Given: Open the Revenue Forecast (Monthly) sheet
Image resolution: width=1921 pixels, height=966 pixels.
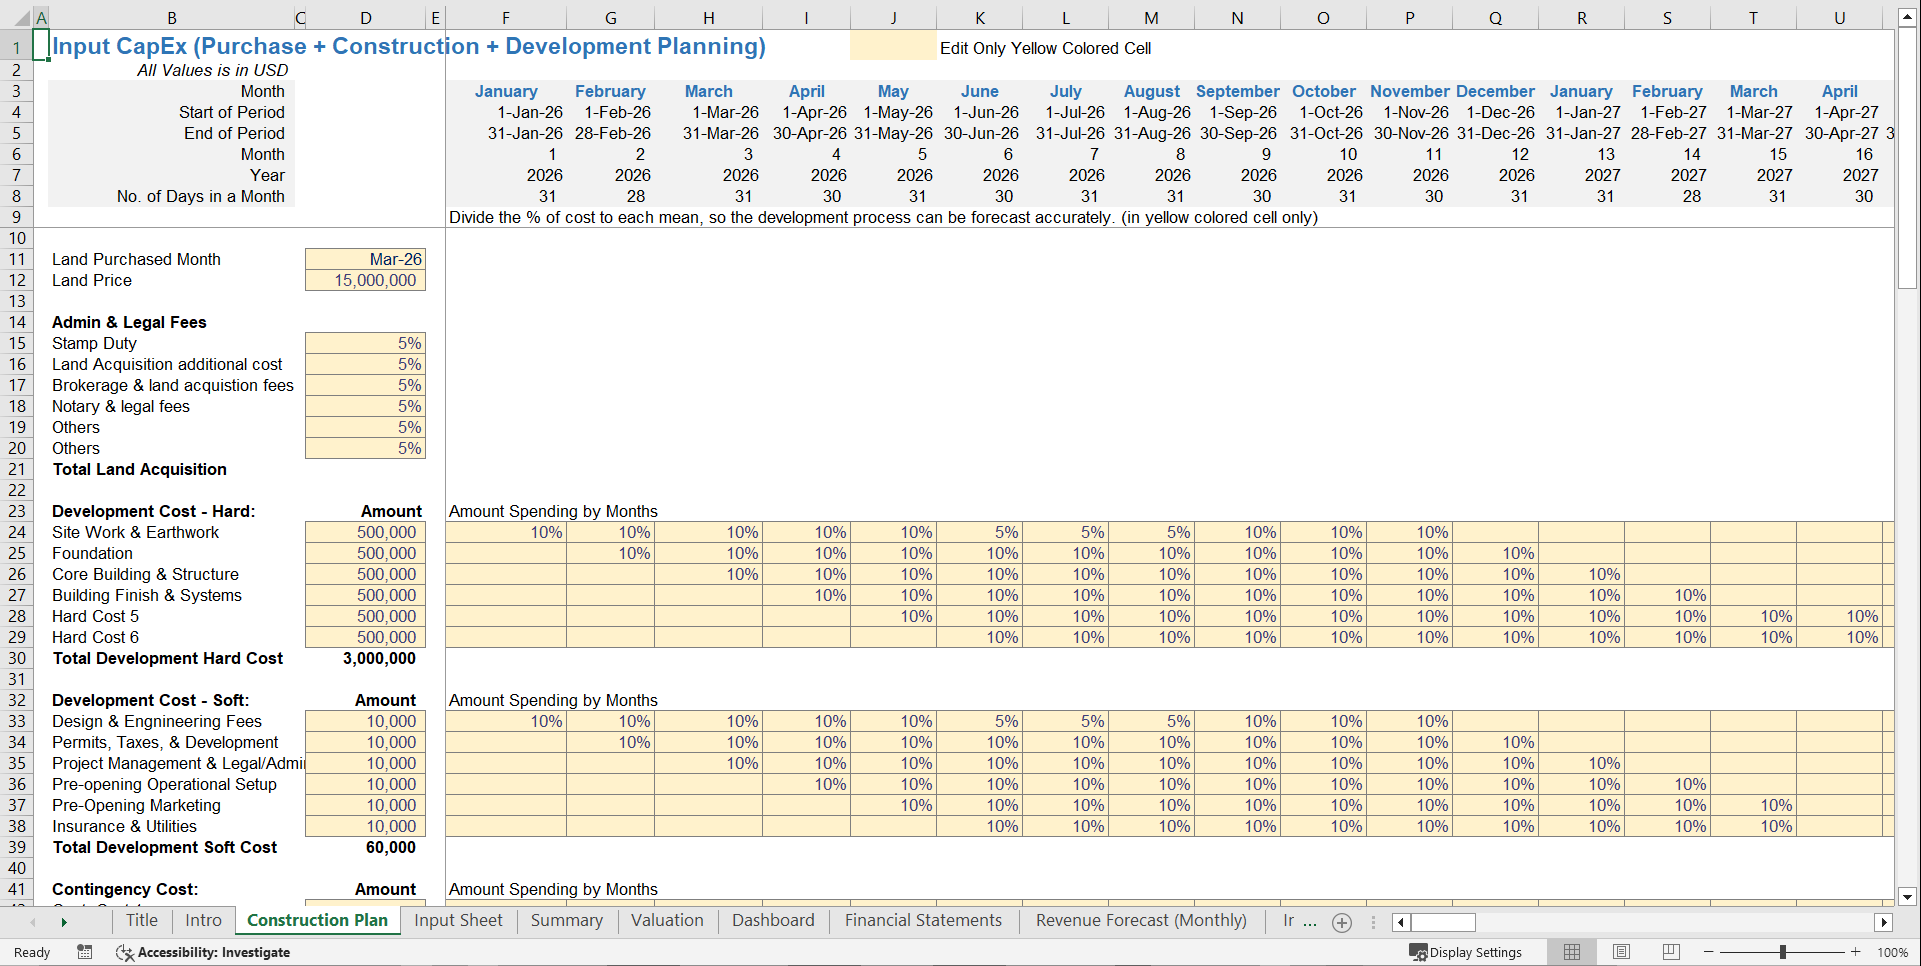Looking at the screenshot, I should (1140, 921).
